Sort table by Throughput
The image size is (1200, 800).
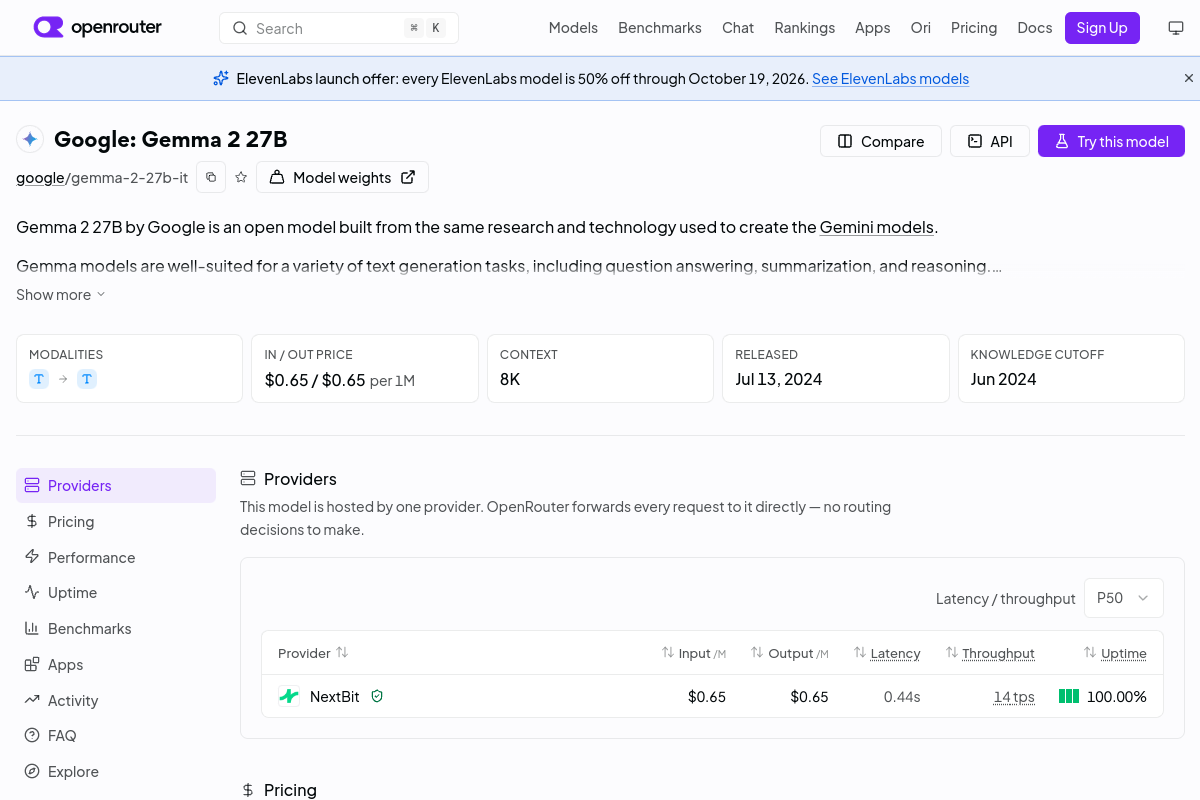coord(990,653)
